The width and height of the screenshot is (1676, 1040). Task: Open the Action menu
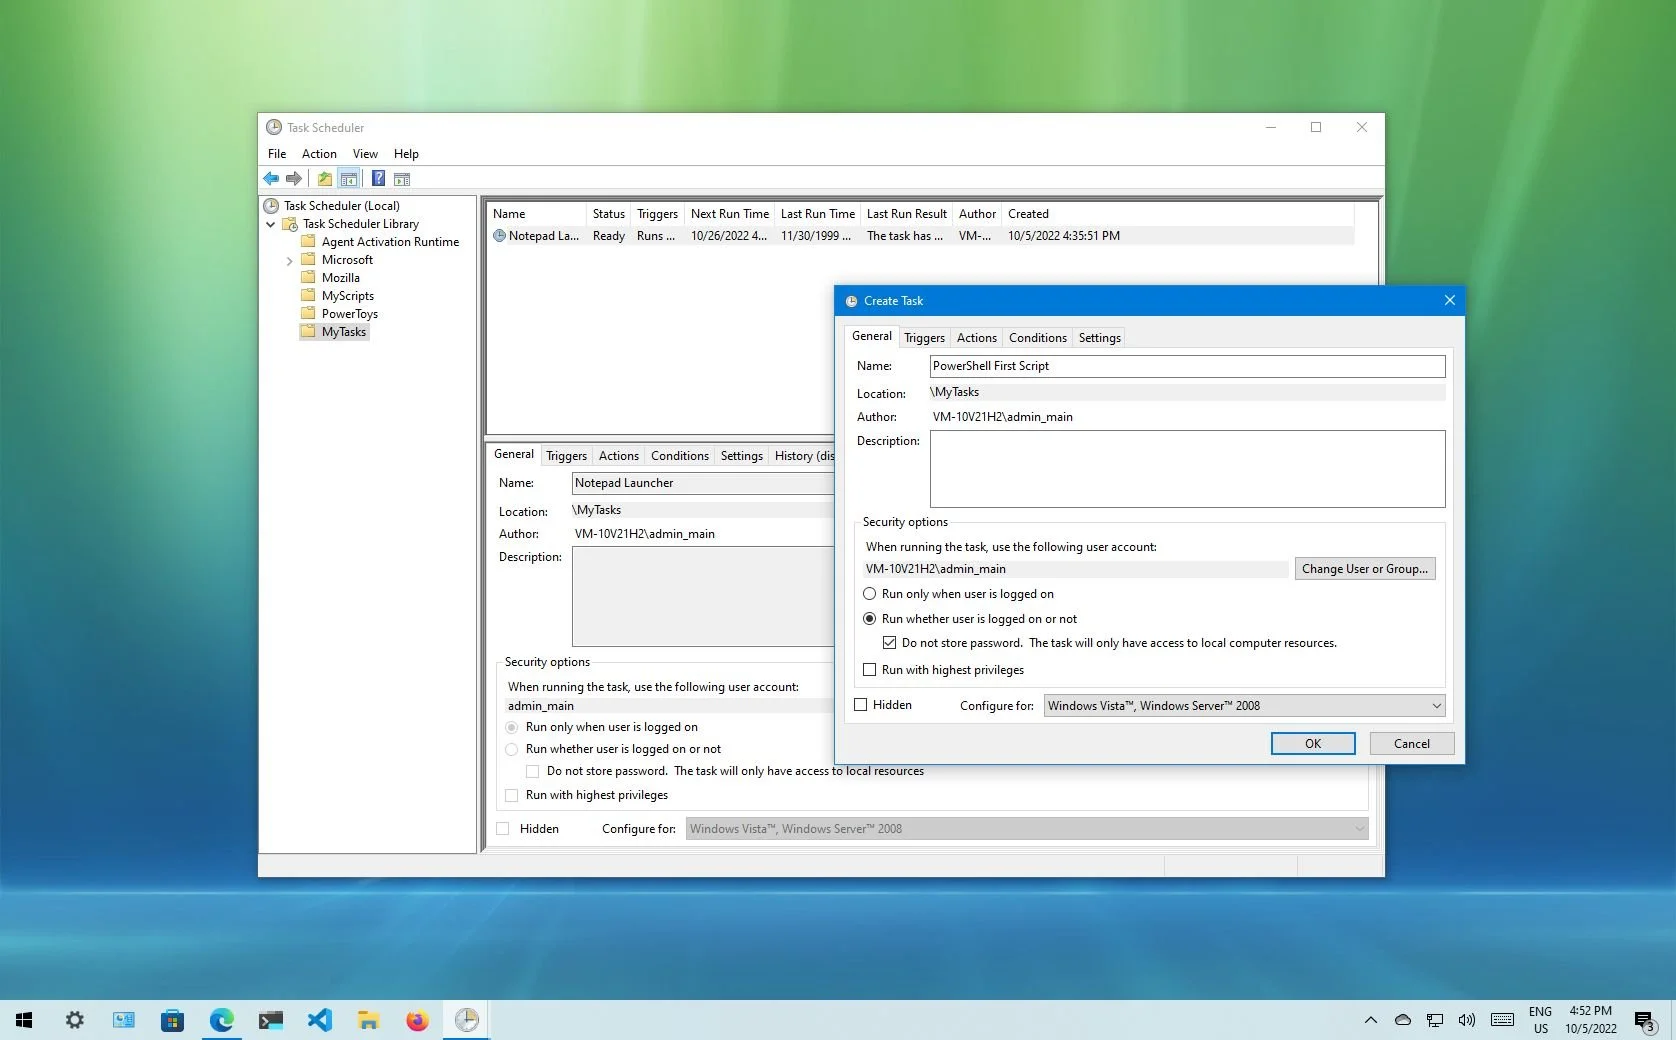point(319,154)
